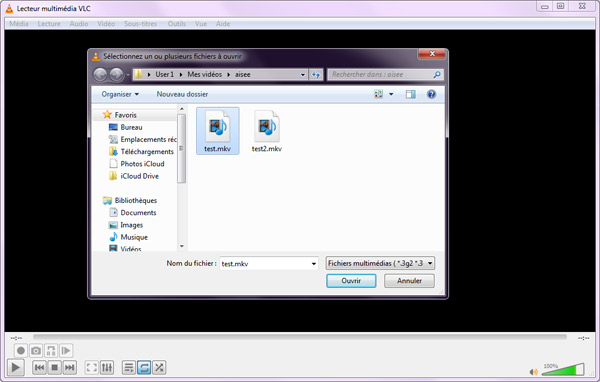This screenshot has height=382, width=600.
Task: Open Images library in the sidebar
Action: [x=126, y=225]
